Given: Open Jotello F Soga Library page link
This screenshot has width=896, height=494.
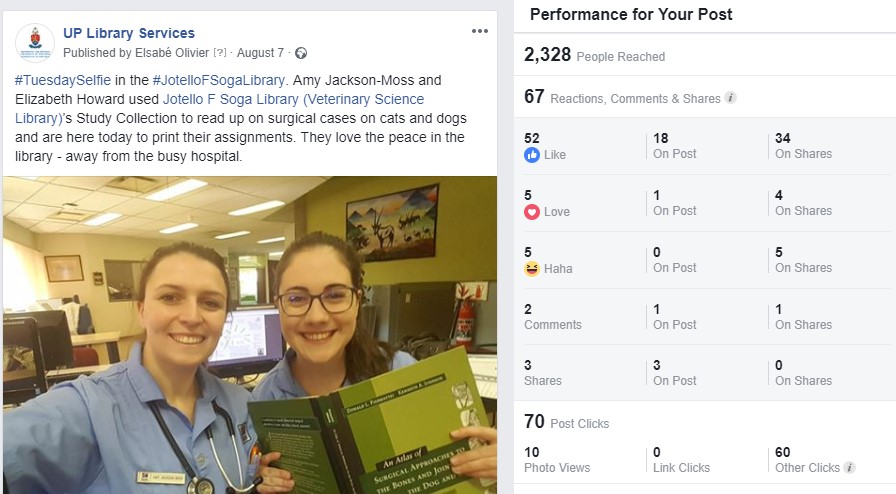Looking at the screenshot, I should [x=219, y=109].
